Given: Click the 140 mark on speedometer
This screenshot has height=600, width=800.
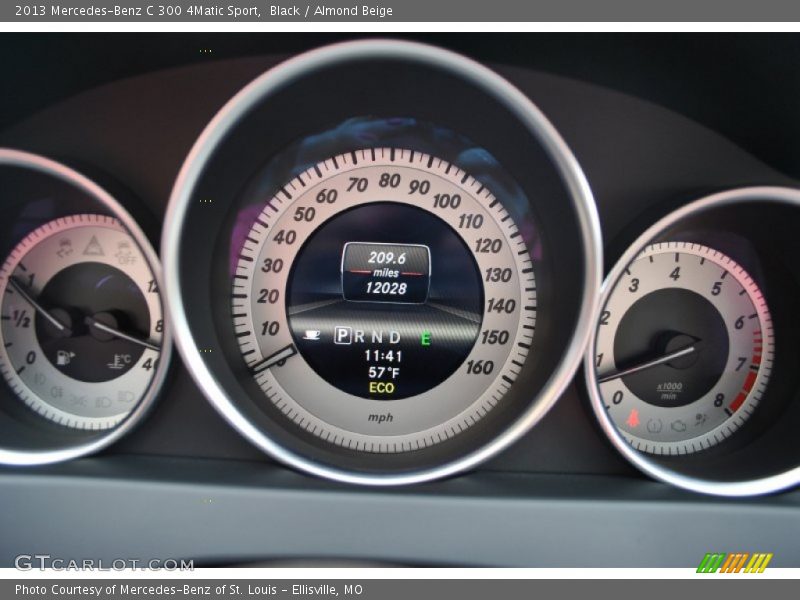Looking at the screenshot, I should point(501,306).
